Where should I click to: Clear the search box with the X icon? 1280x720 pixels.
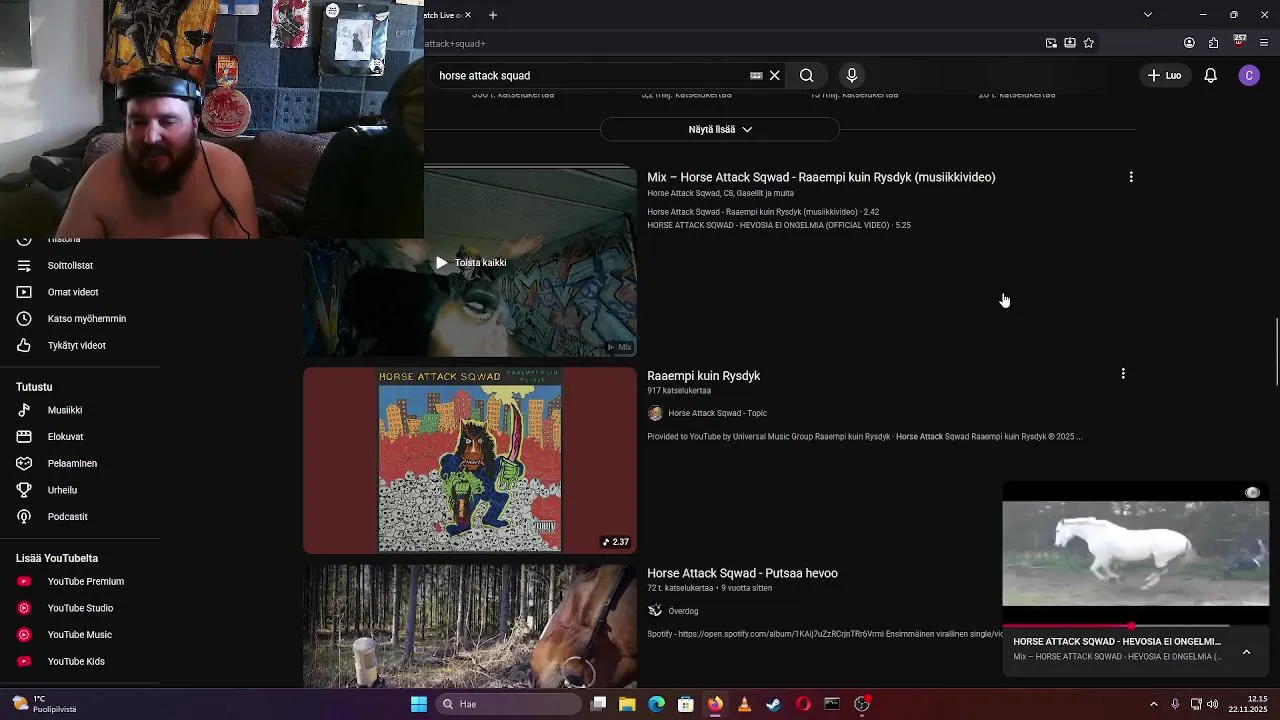point(774,75)
